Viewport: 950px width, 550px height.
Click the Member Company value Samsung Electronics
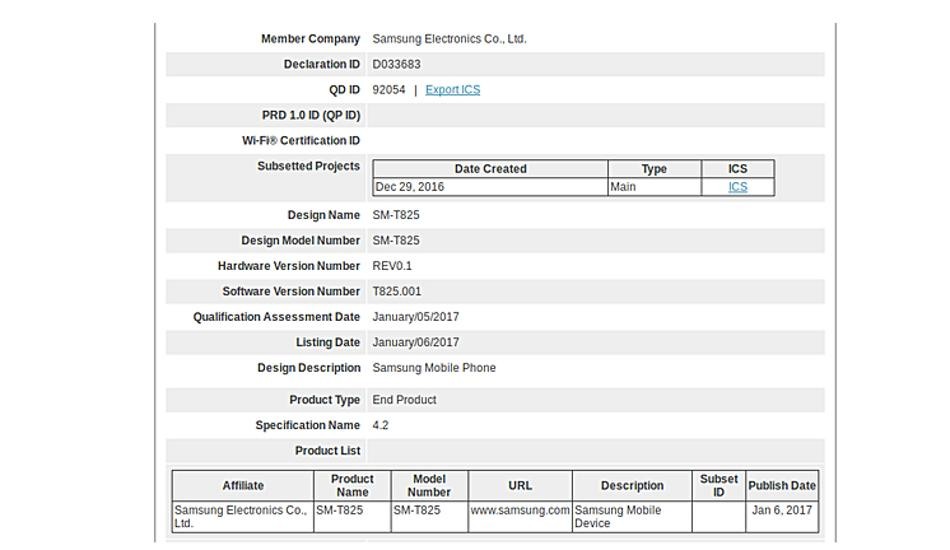pyautogui.click(x=449, y=39)
